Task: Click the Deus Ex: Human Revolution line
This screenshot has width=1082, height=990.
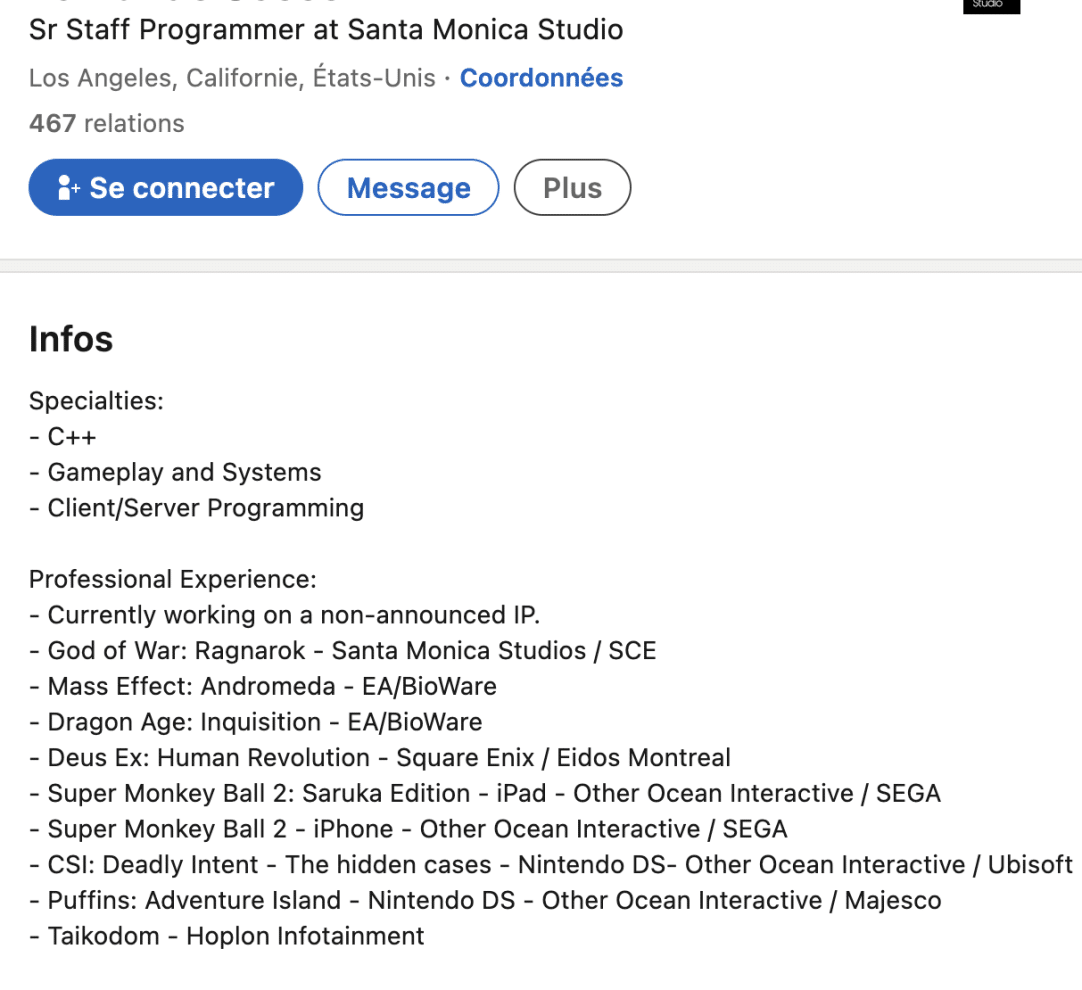Action: (380, 758)
